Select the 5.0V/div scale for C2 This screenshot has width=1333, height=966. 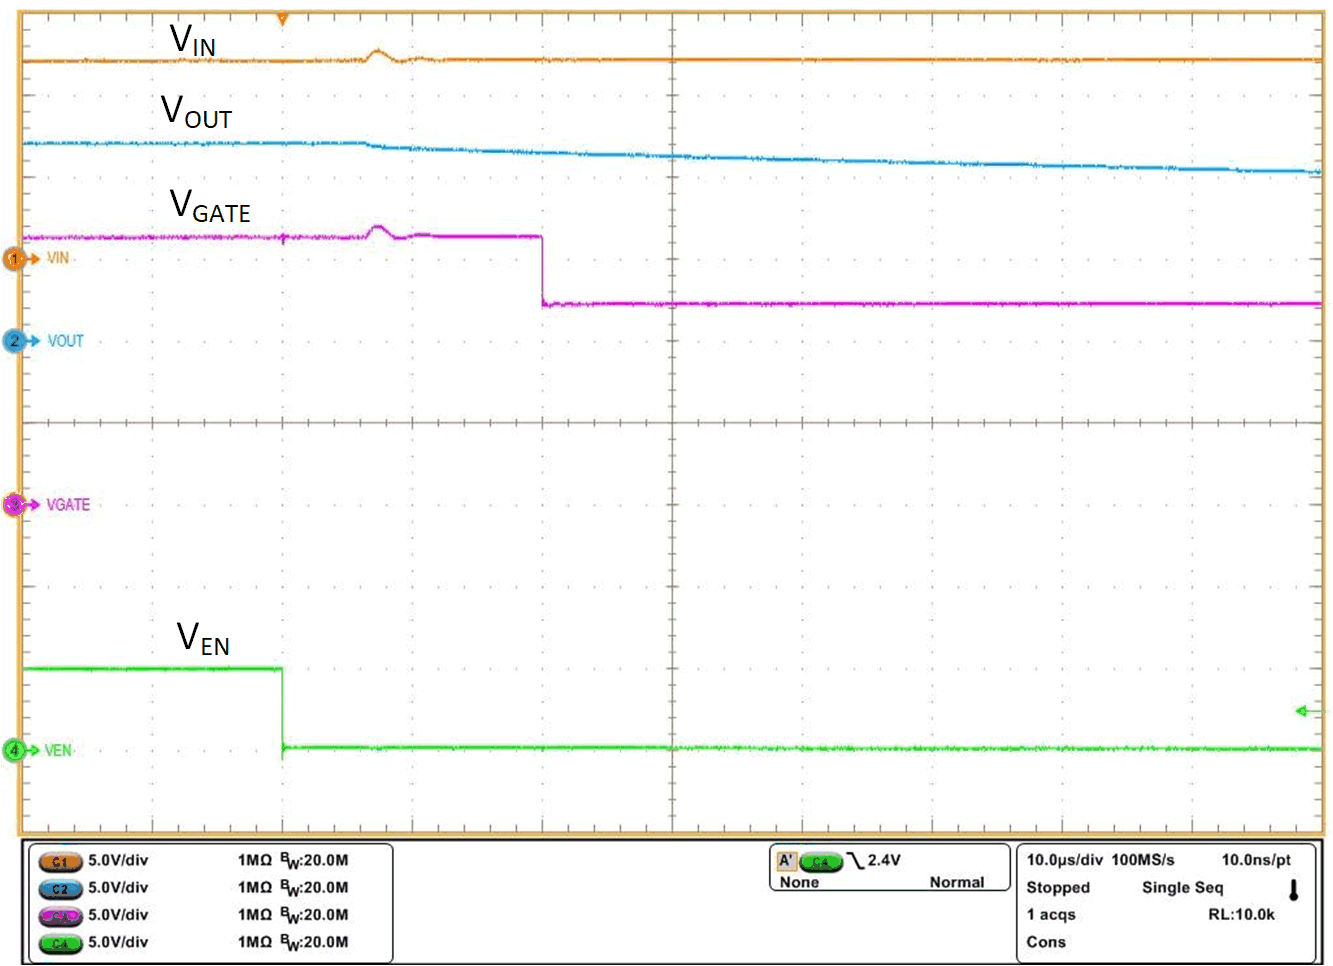(x=118, y=887)
